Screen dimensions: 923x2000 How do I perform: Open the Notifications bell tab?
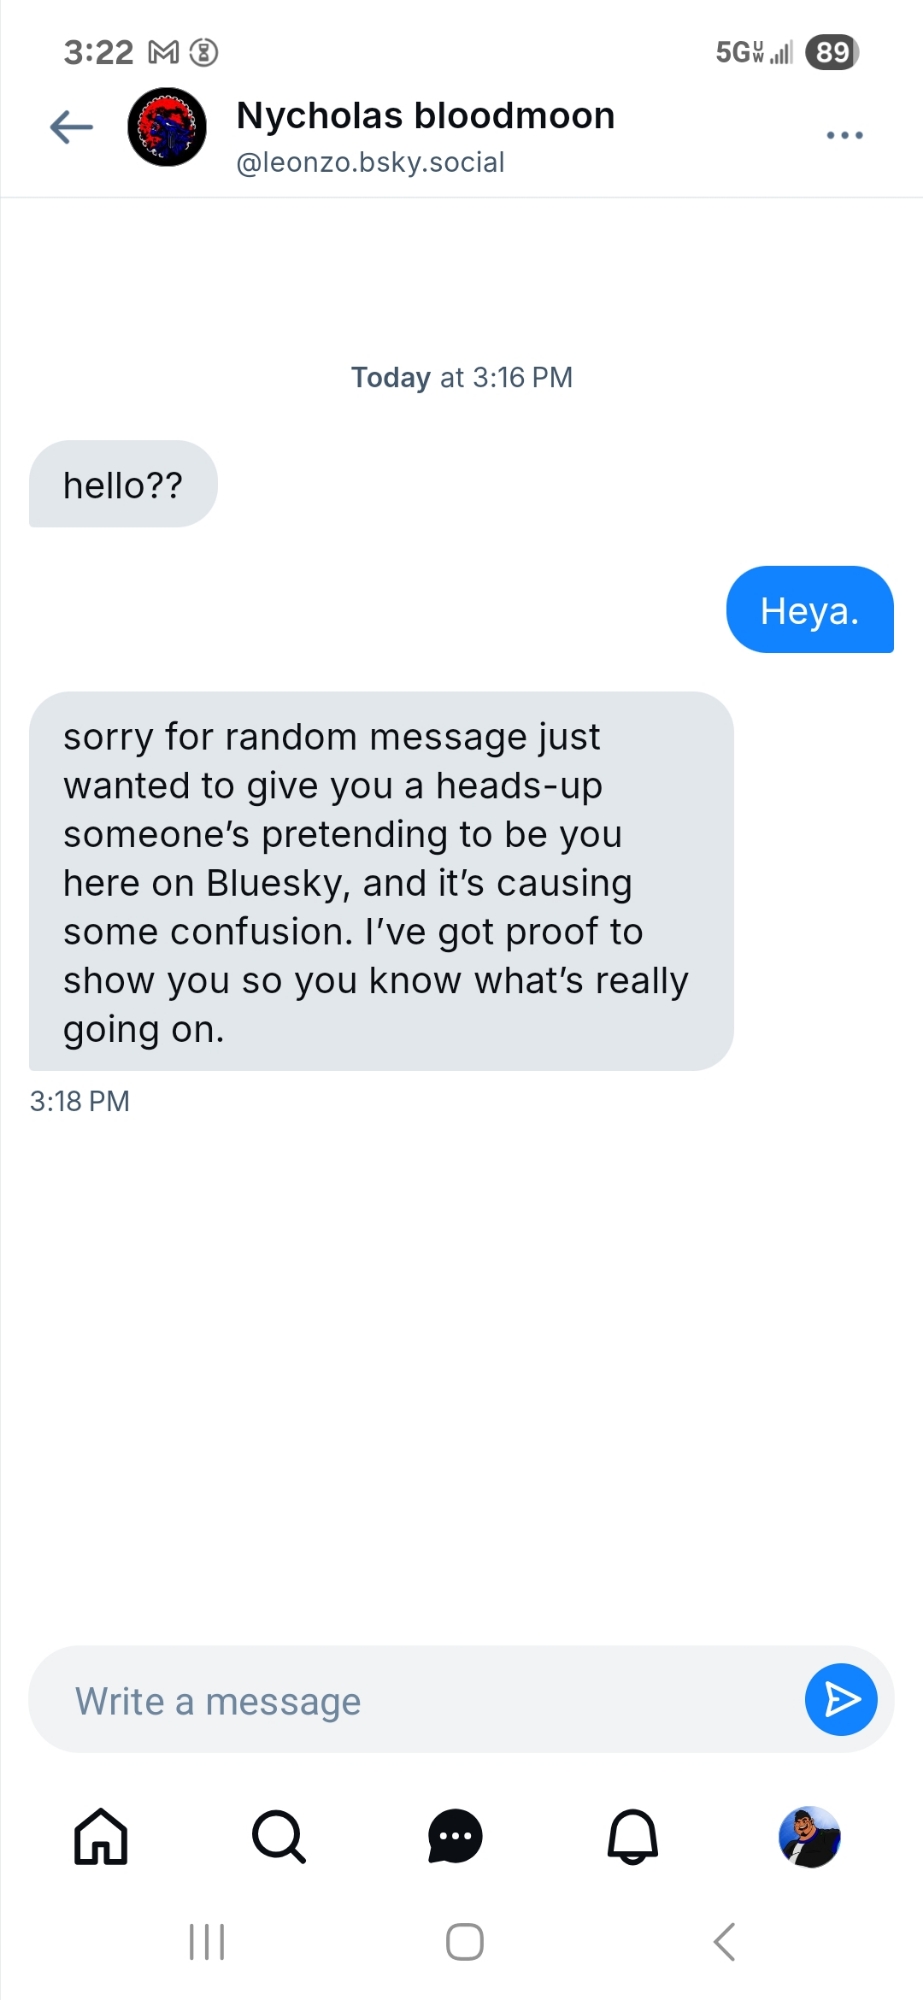pyautogui.click(x=633, y=1837)
